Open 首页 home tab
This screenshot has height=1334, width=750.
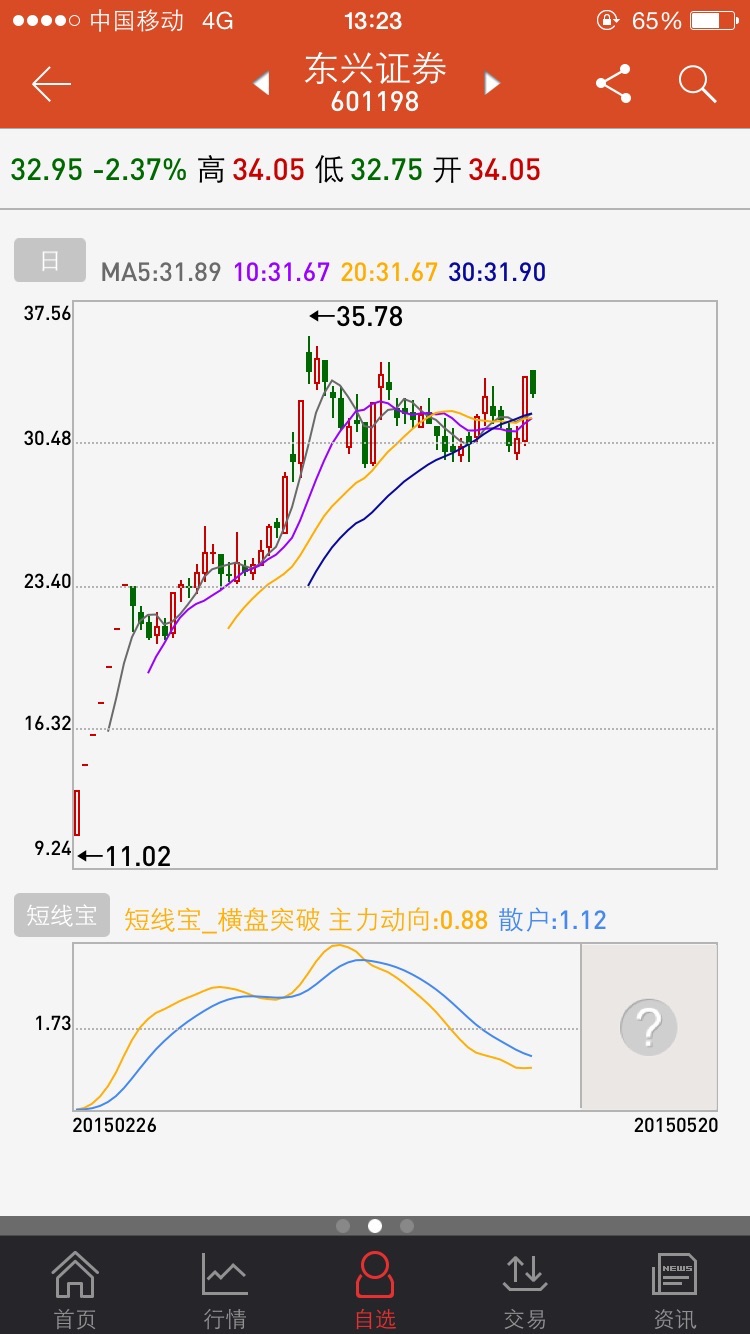click(x=75, y=1290)
